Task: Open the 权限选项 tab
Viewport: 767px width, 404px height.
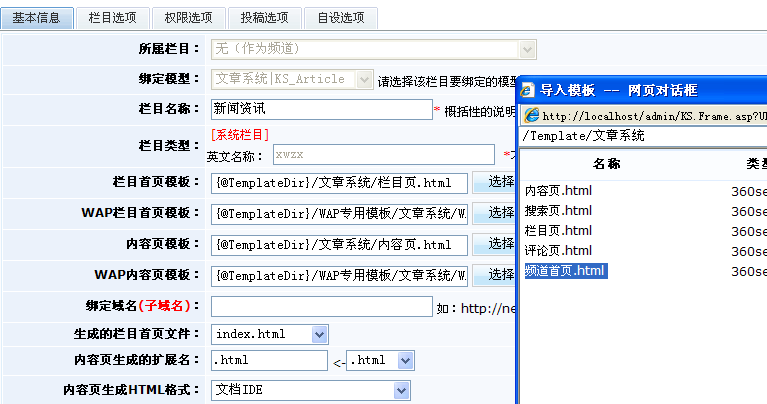Action: click(x=189, y=18)
